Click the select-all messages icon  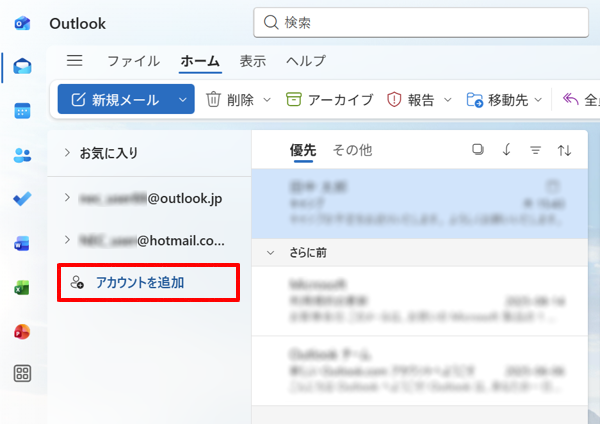point(478,150)
